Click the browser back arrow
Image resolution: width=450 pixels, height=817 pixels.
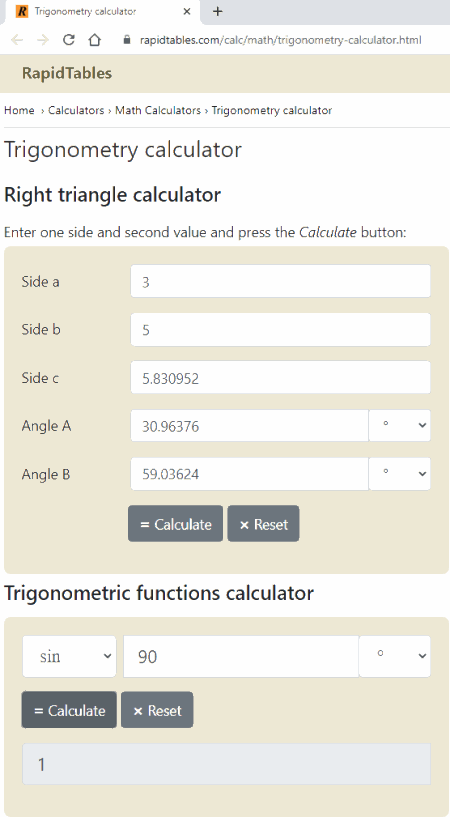pyautogui.click(x=17, y=40)
